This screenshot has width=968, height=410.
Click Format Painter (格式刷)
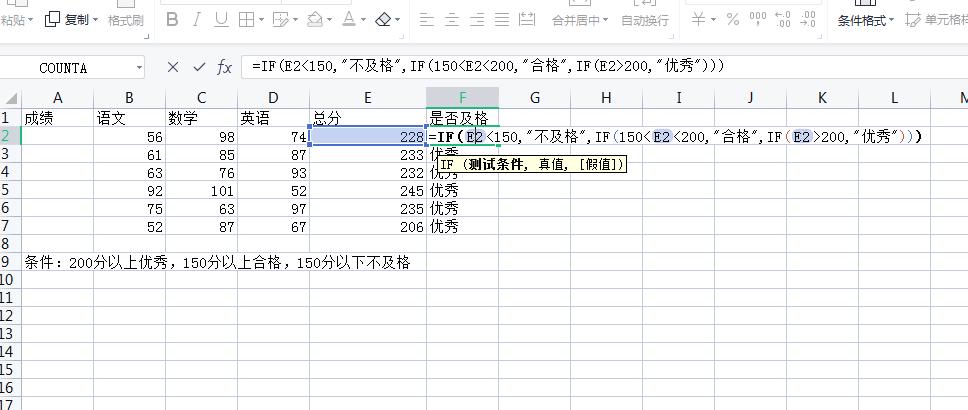125,20
